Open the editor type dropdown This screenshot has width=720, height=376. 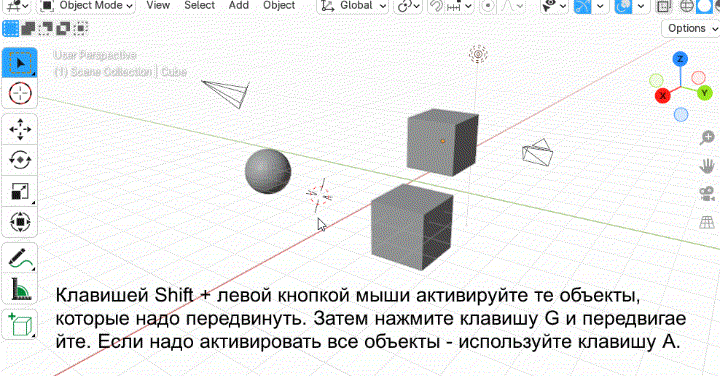point(18,6)
